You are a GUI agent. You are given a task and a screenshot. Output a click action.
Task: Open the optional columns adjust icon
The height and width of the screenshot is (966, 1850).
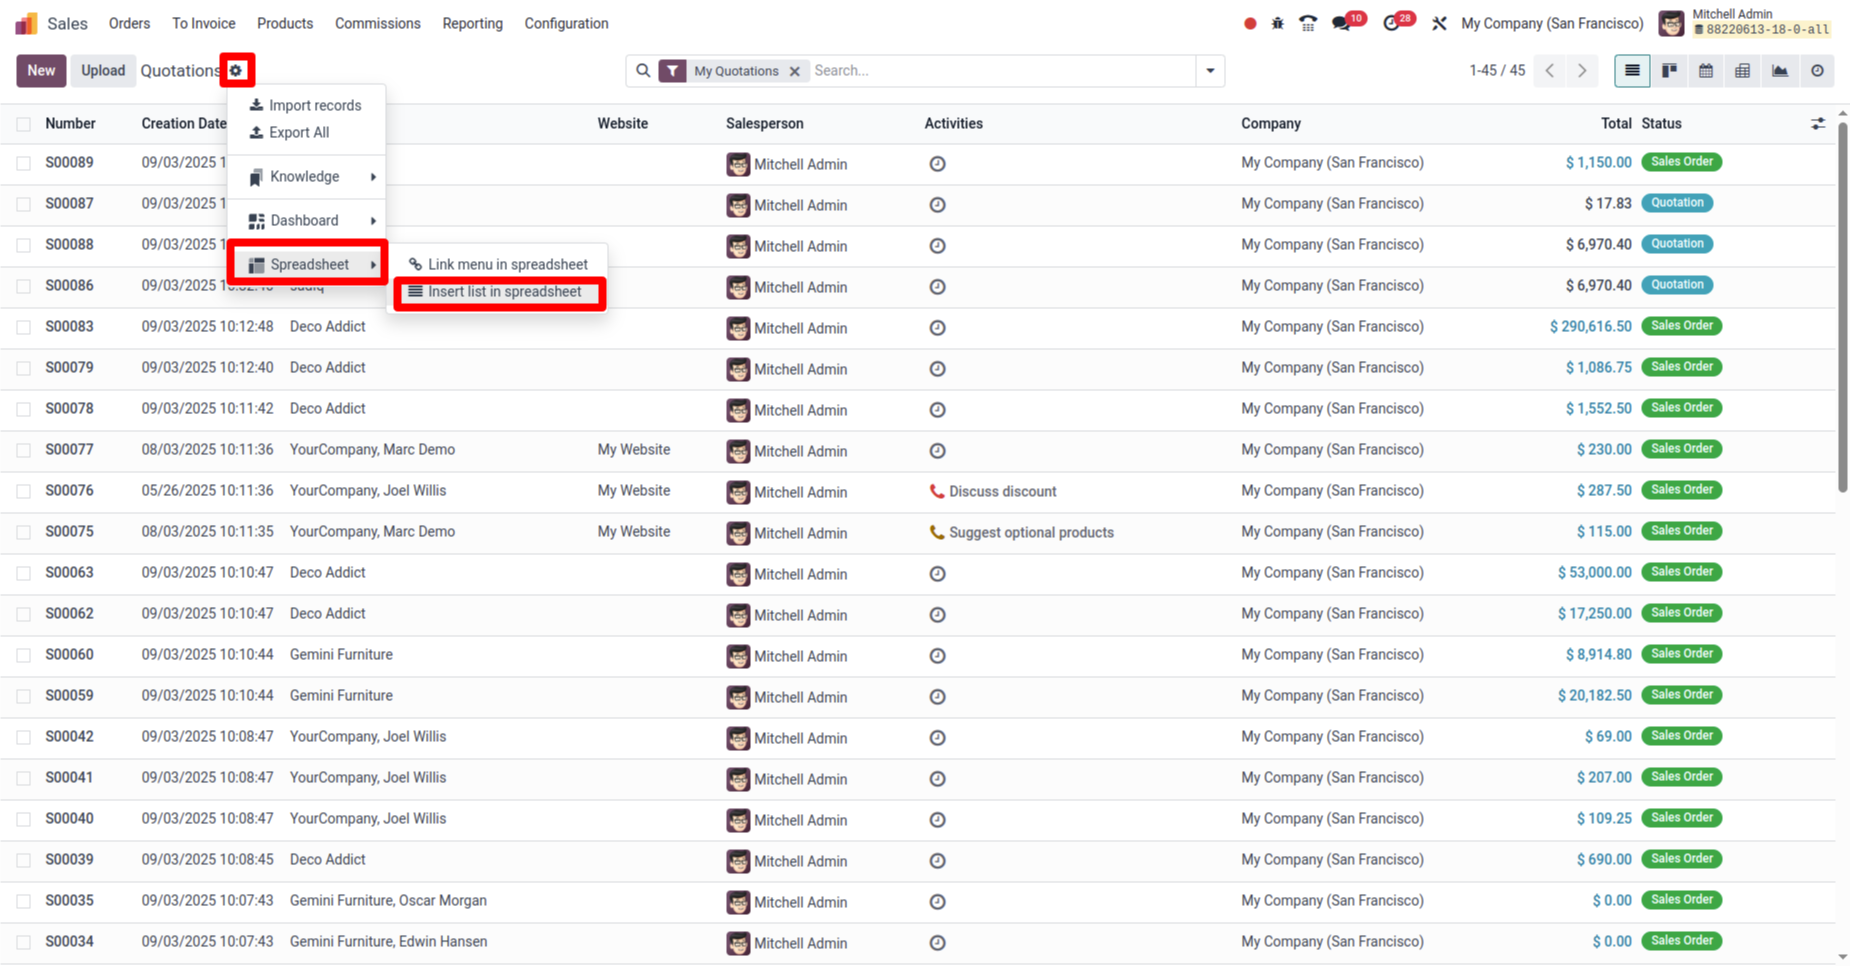tap(1817, 124)
